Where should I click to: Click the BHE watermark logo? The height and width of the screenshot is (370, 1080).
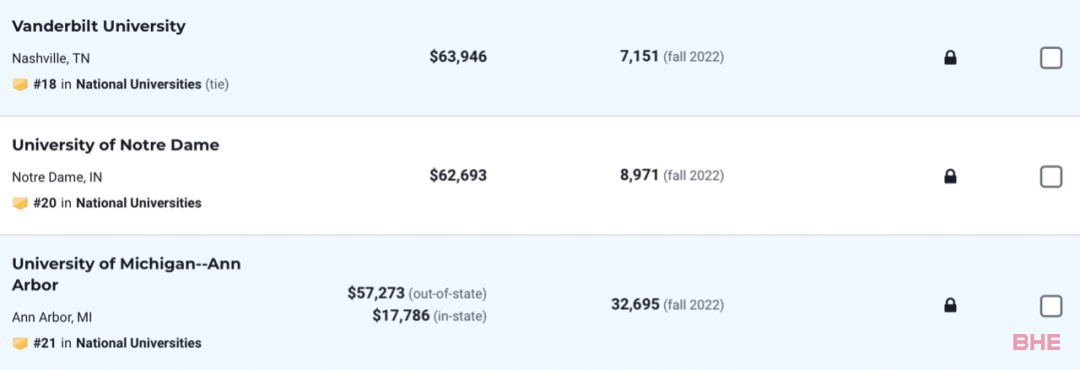pos(1037,342)
